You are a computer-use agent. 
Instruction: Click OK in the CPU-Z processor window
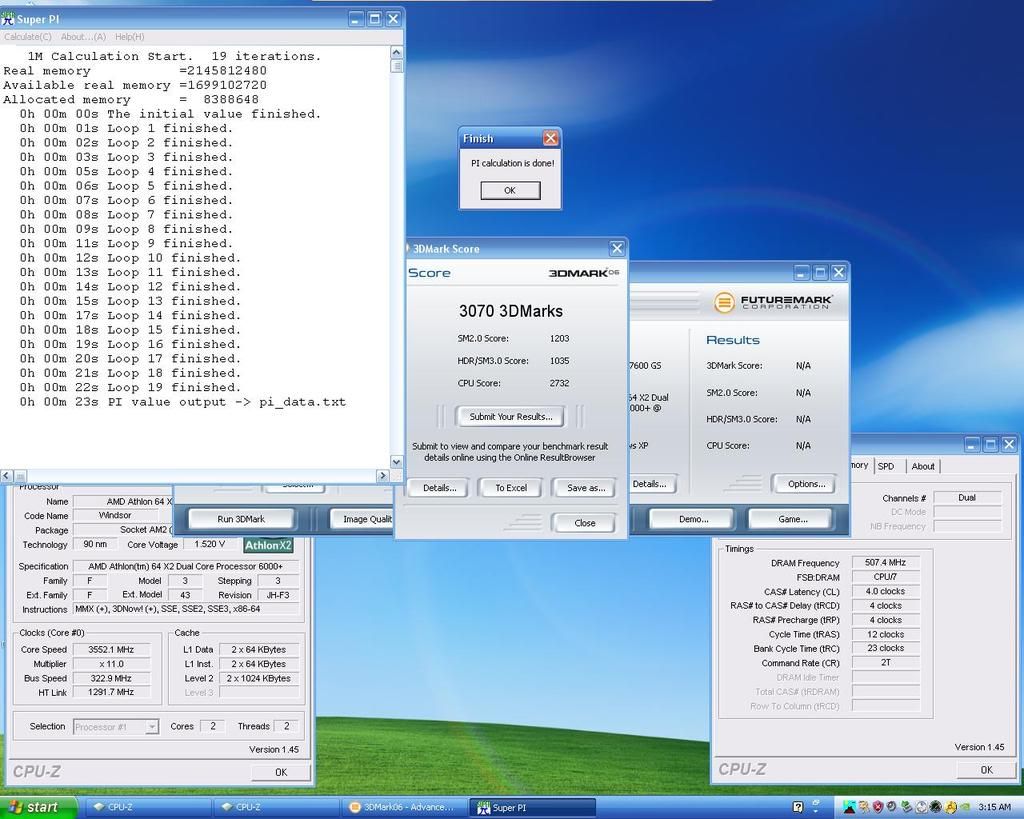tap(281, 772)
